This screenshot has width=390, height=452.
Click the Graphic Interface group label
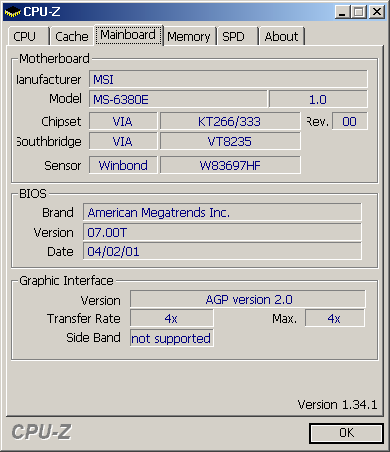click(66, 281)
